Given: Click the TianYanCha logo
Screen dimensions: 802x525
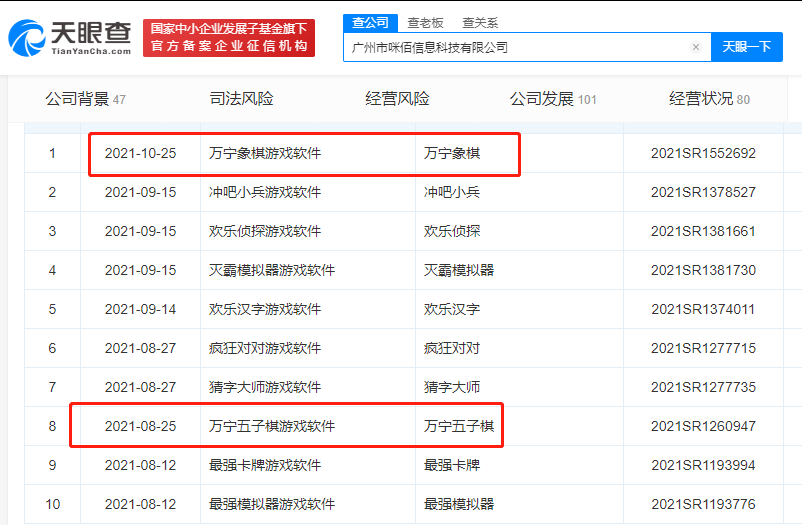Looking at the screenshot, I should (70, 38).
